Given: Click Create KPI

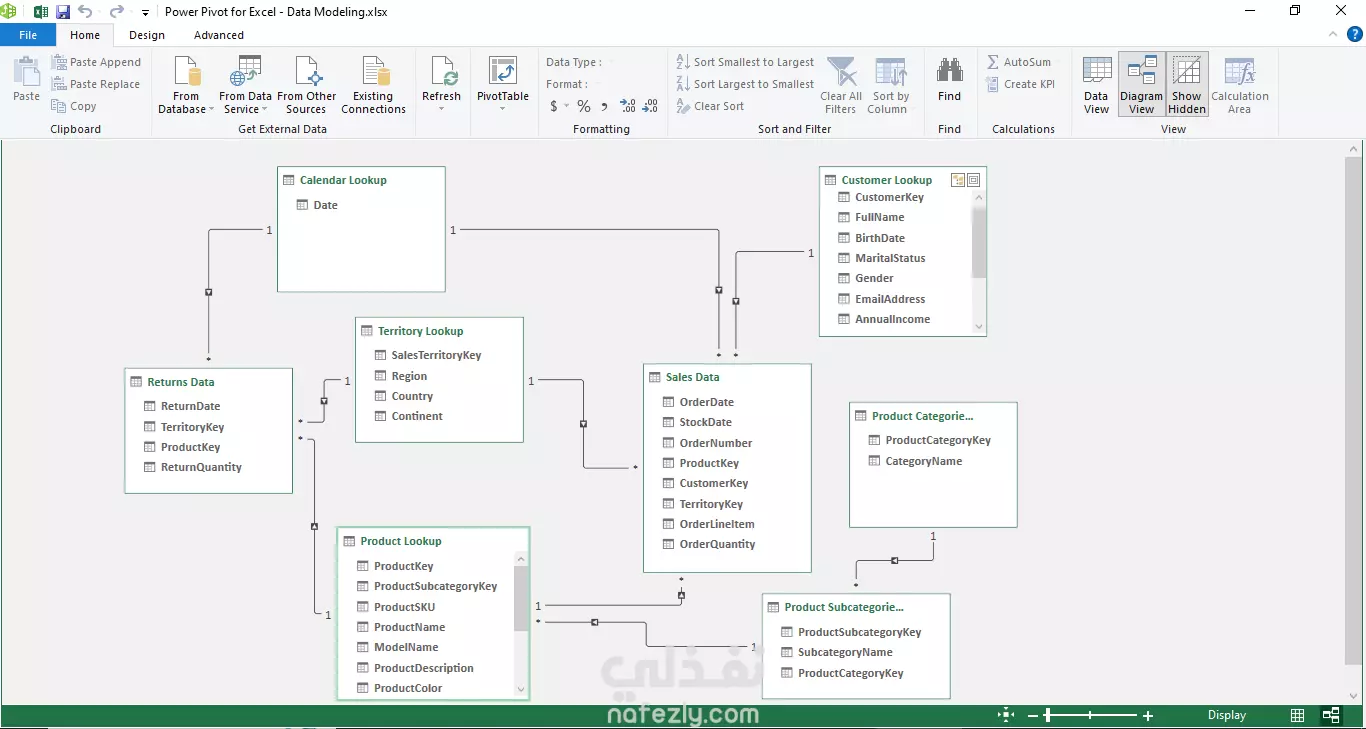Looking at the screenshot, I should coord(1020,84).
